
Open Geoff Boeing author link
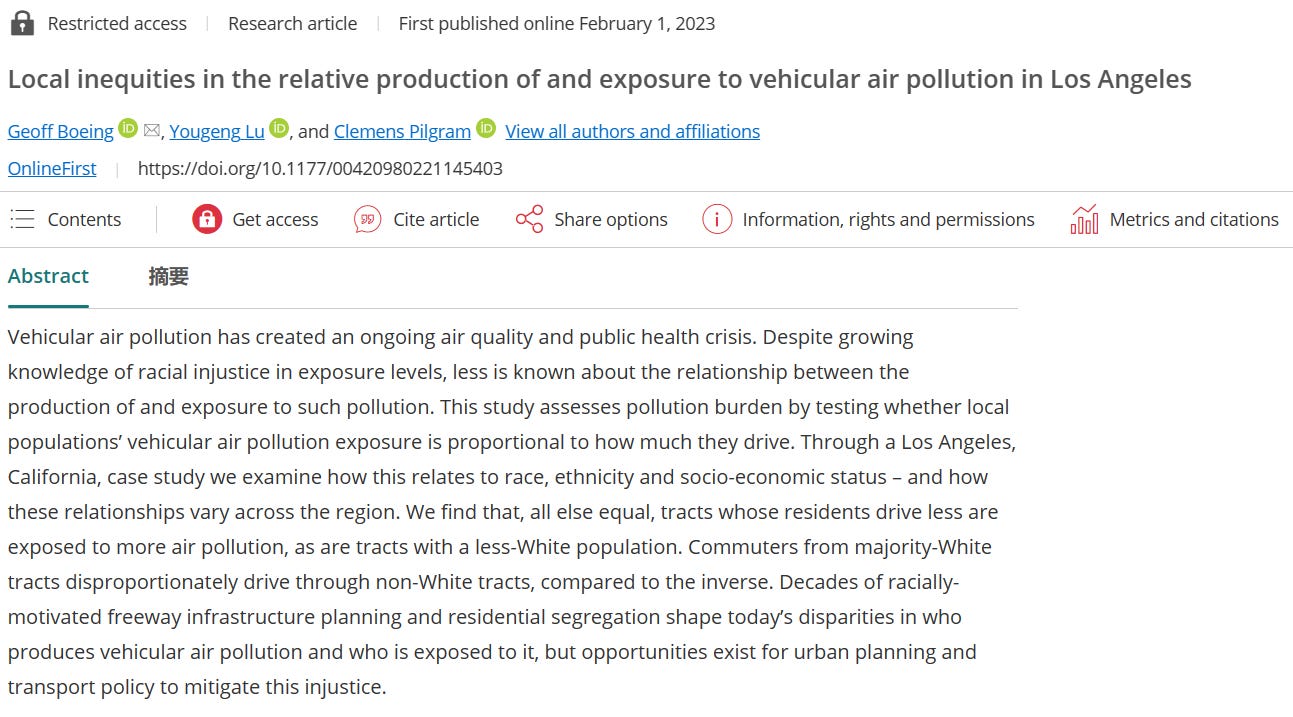pyautogui.click(x=61, y=131)
